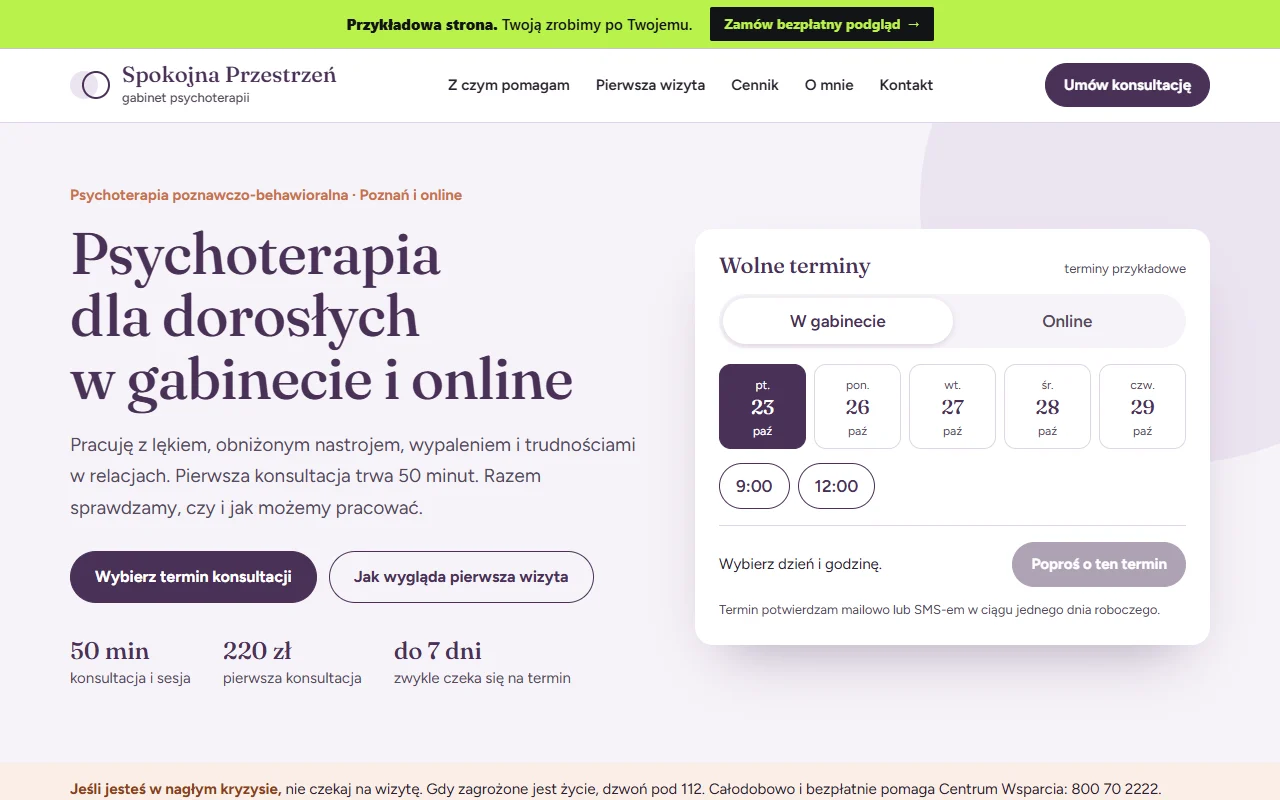Select the day wt. 27 paź

pyautogui.click(x=952, y=406)
